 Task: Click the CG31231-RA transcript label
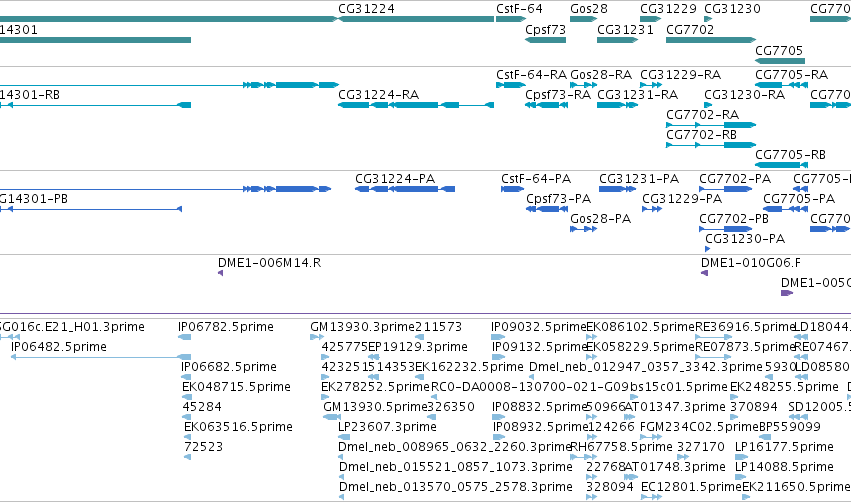click(637, 94)
